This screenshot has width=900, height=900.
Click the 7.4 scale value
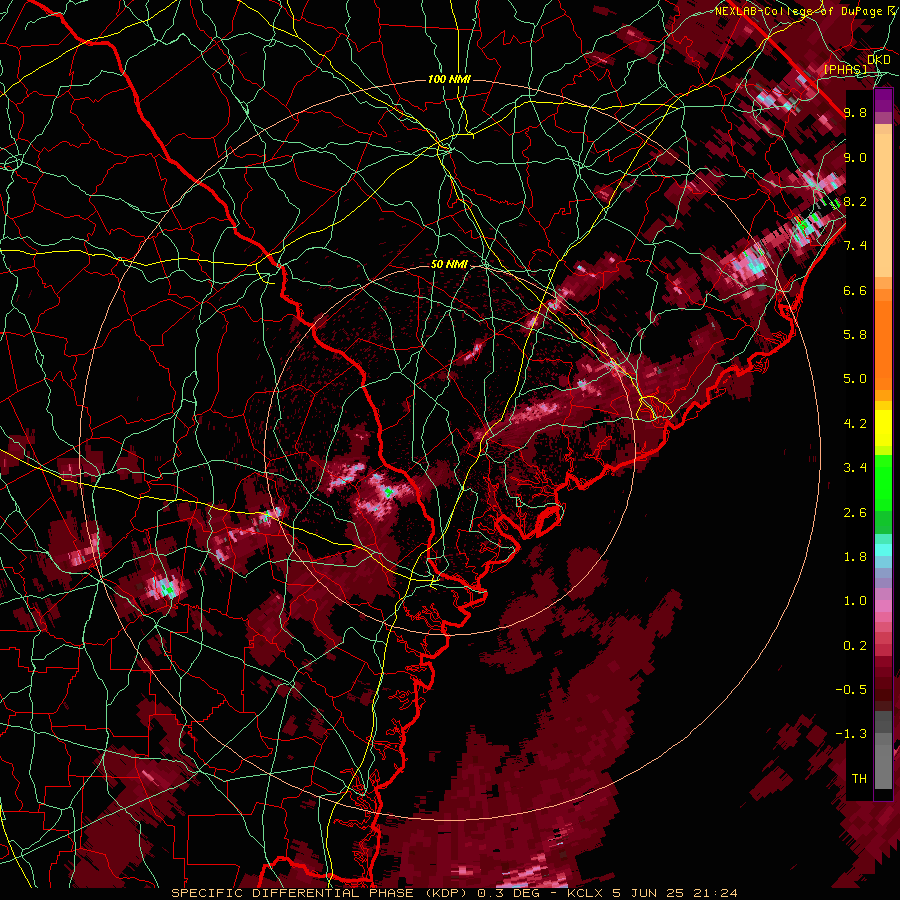coord(855,245)
